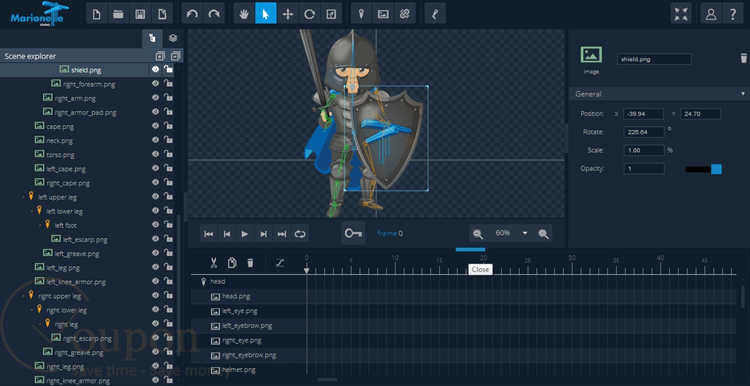Open the 60% zoom level dropdown
The height and width of the screenshot is (386, 750).
(x=525, y=233)
